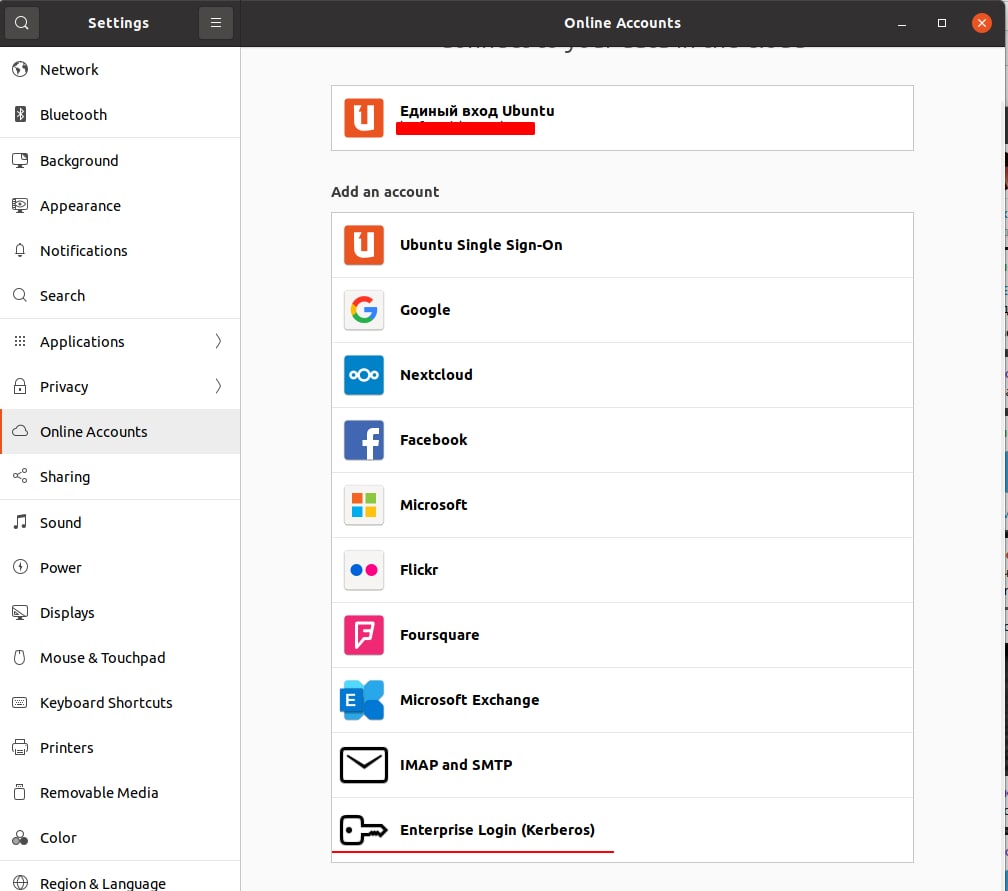Screen dimensions: 1008x891
Task: Switch to Appearance settings
Action: [120, 206]
